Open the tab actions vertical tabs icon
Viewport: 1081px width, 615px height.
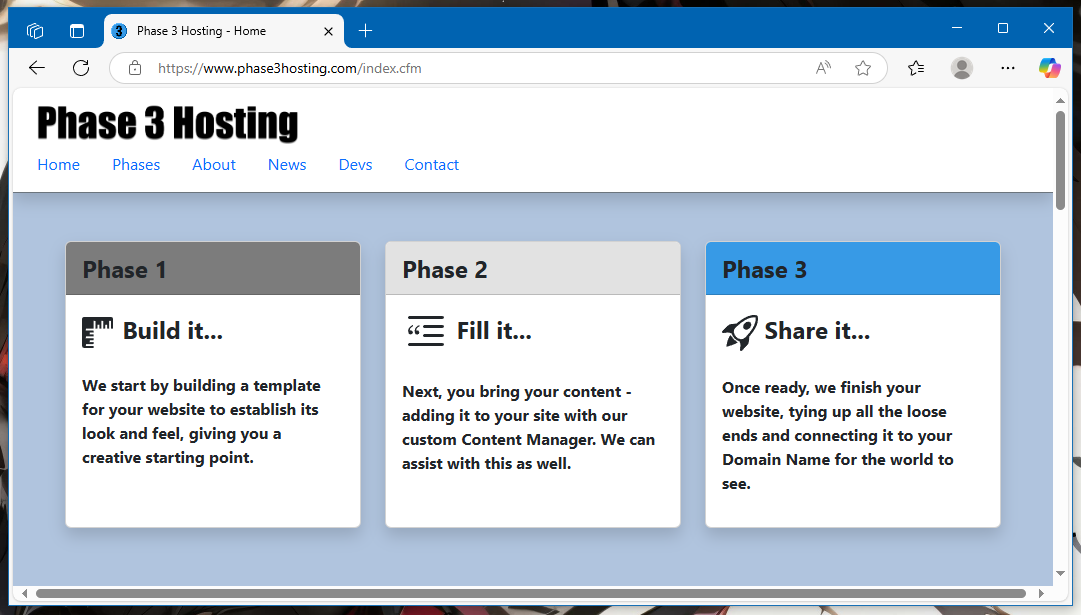point(77,31)
